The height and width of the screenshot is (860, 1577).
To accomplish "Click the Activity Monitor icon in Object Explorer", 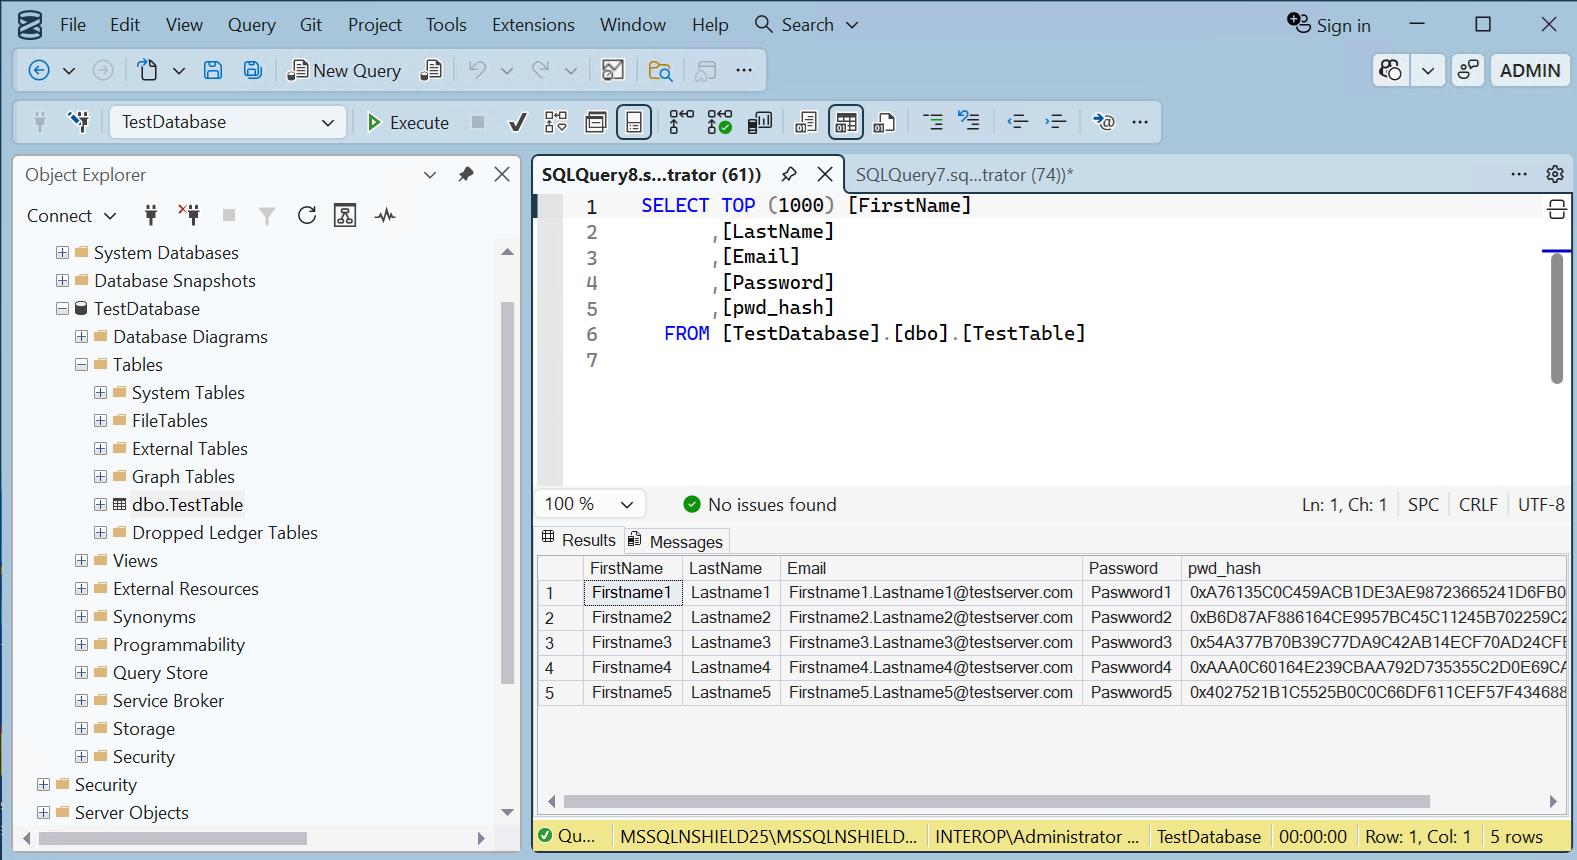I will click(x=385, y=215).
